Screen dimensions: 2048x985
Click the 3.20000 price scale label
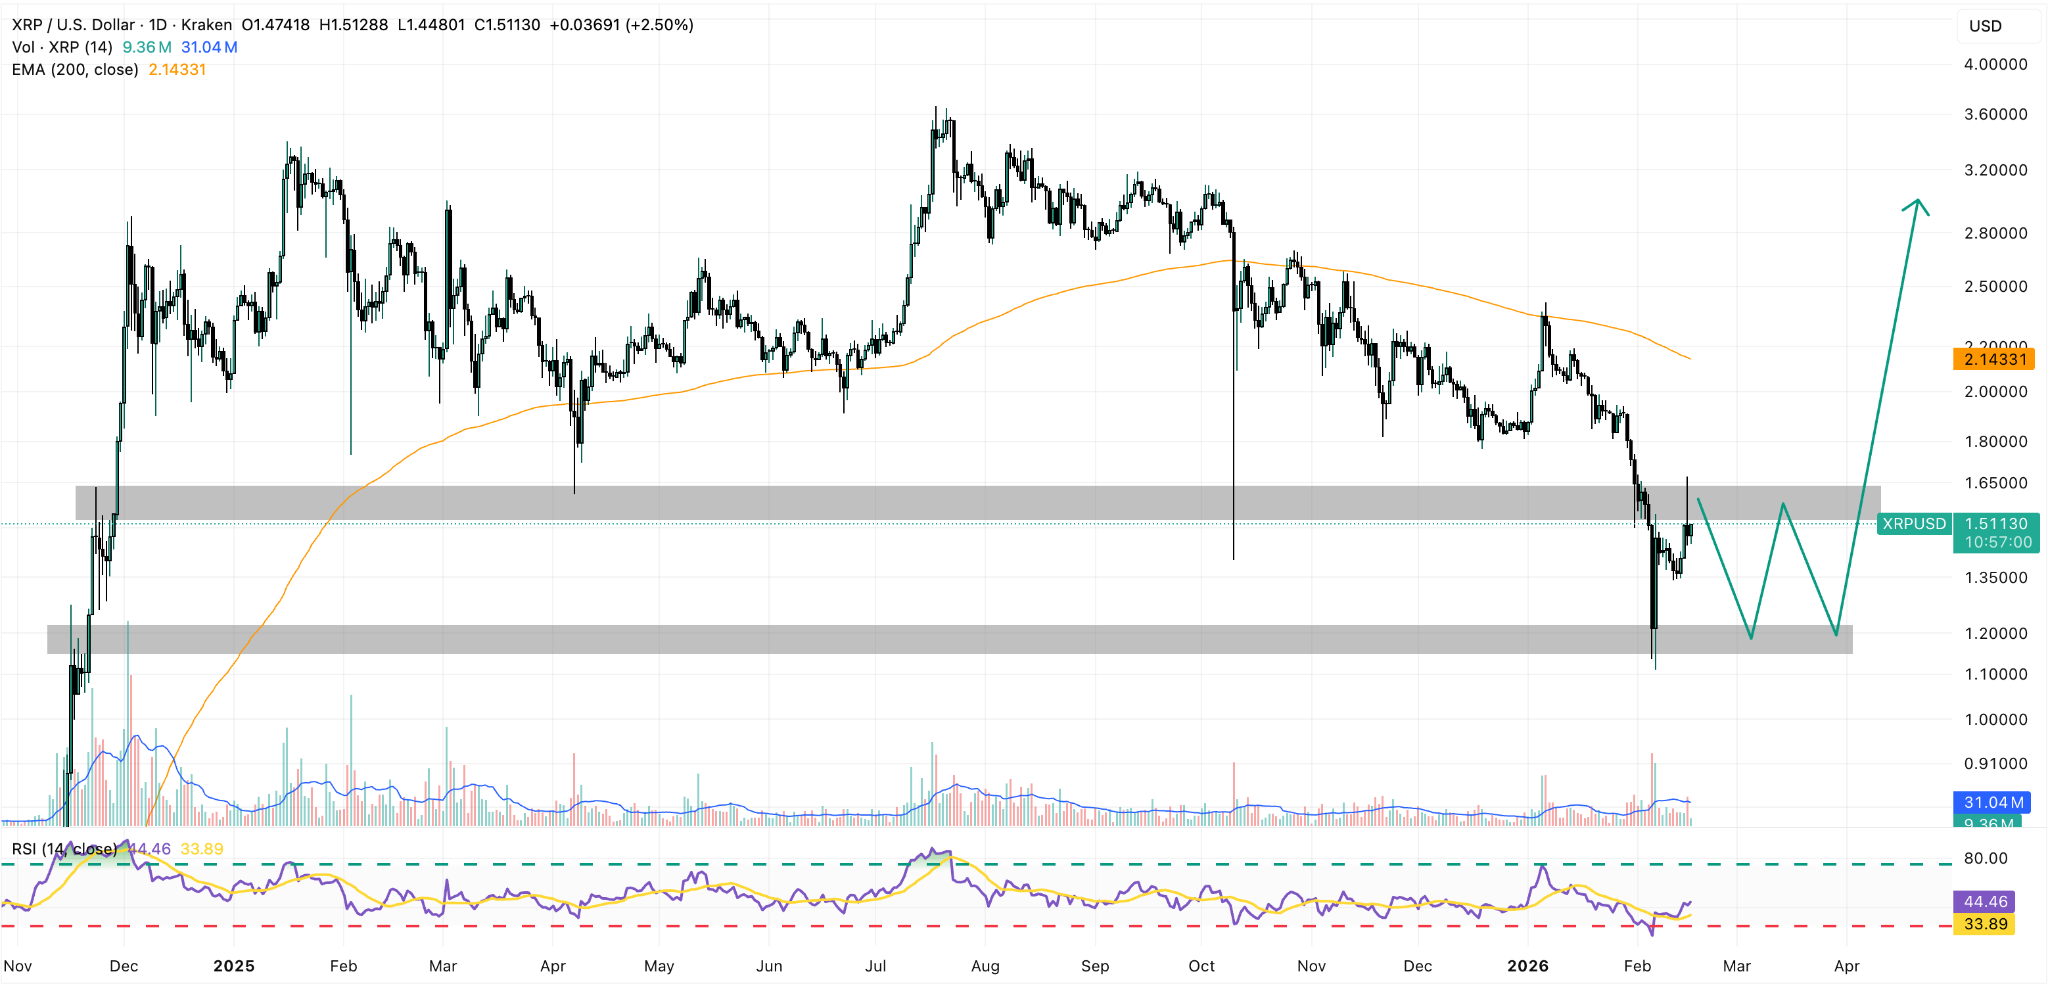click(1996, 170)
